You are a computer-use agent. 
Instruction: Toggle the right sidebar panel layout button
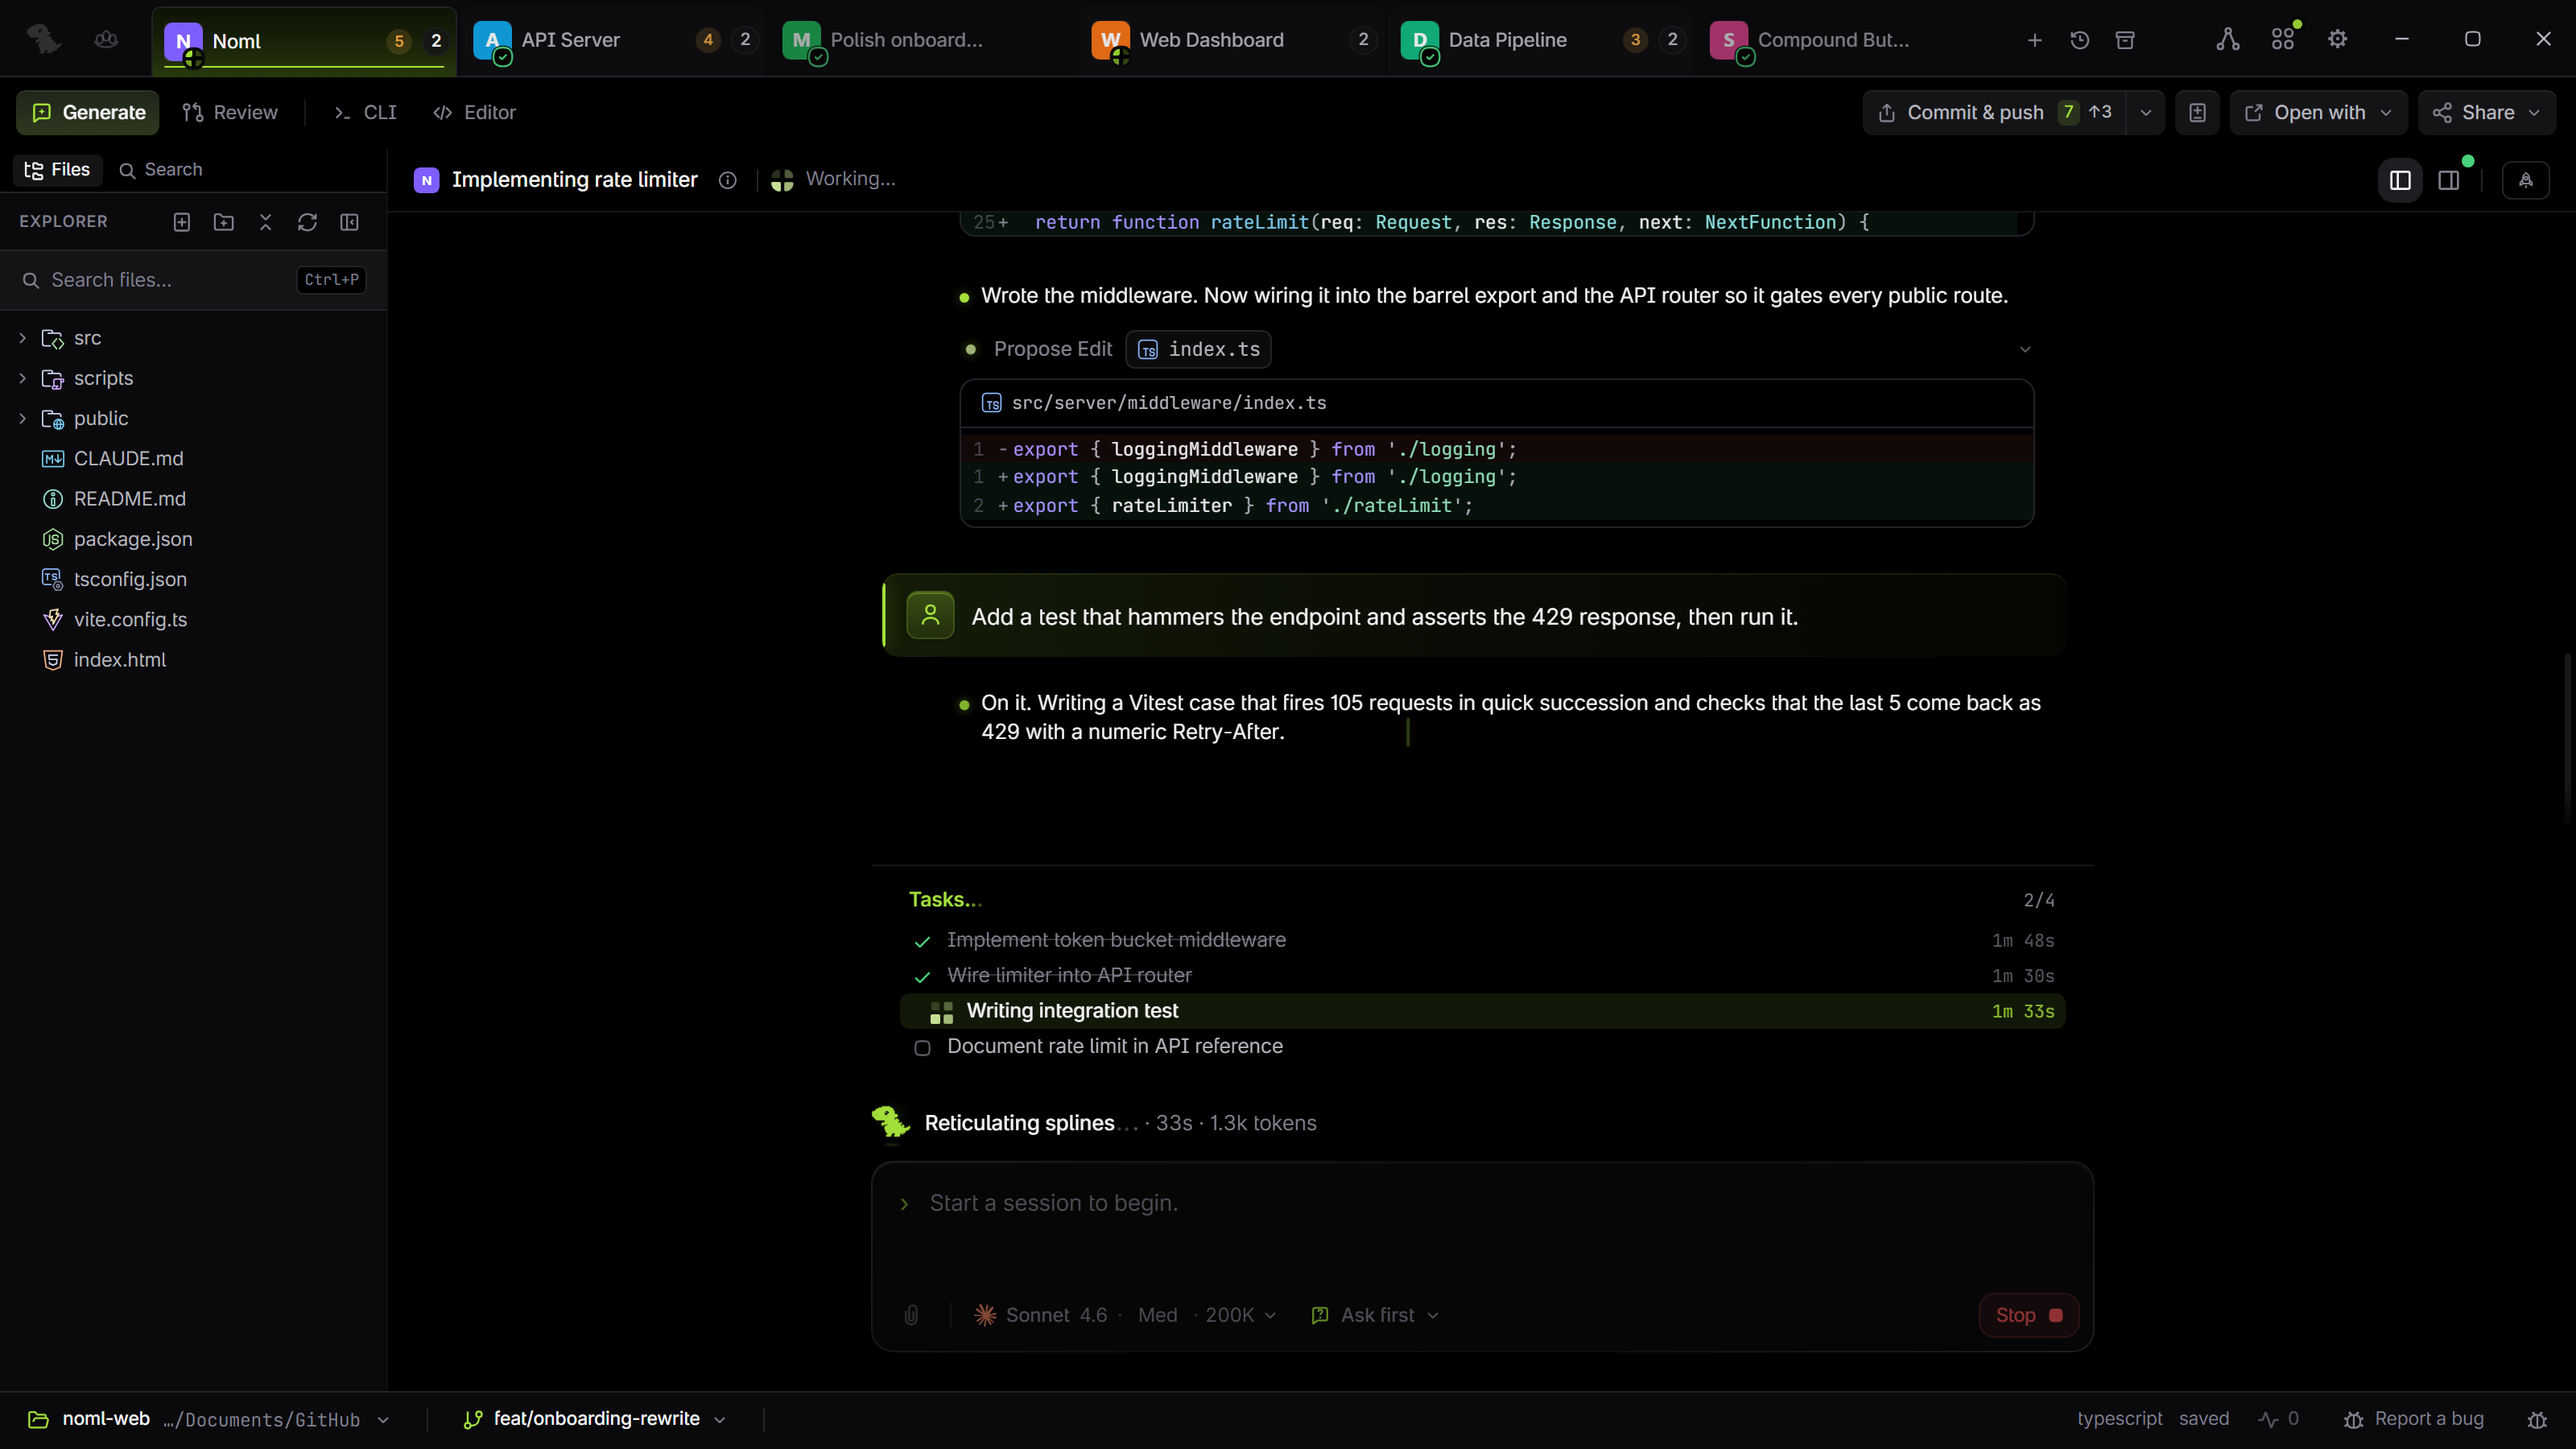click(x=2449, y=180)
